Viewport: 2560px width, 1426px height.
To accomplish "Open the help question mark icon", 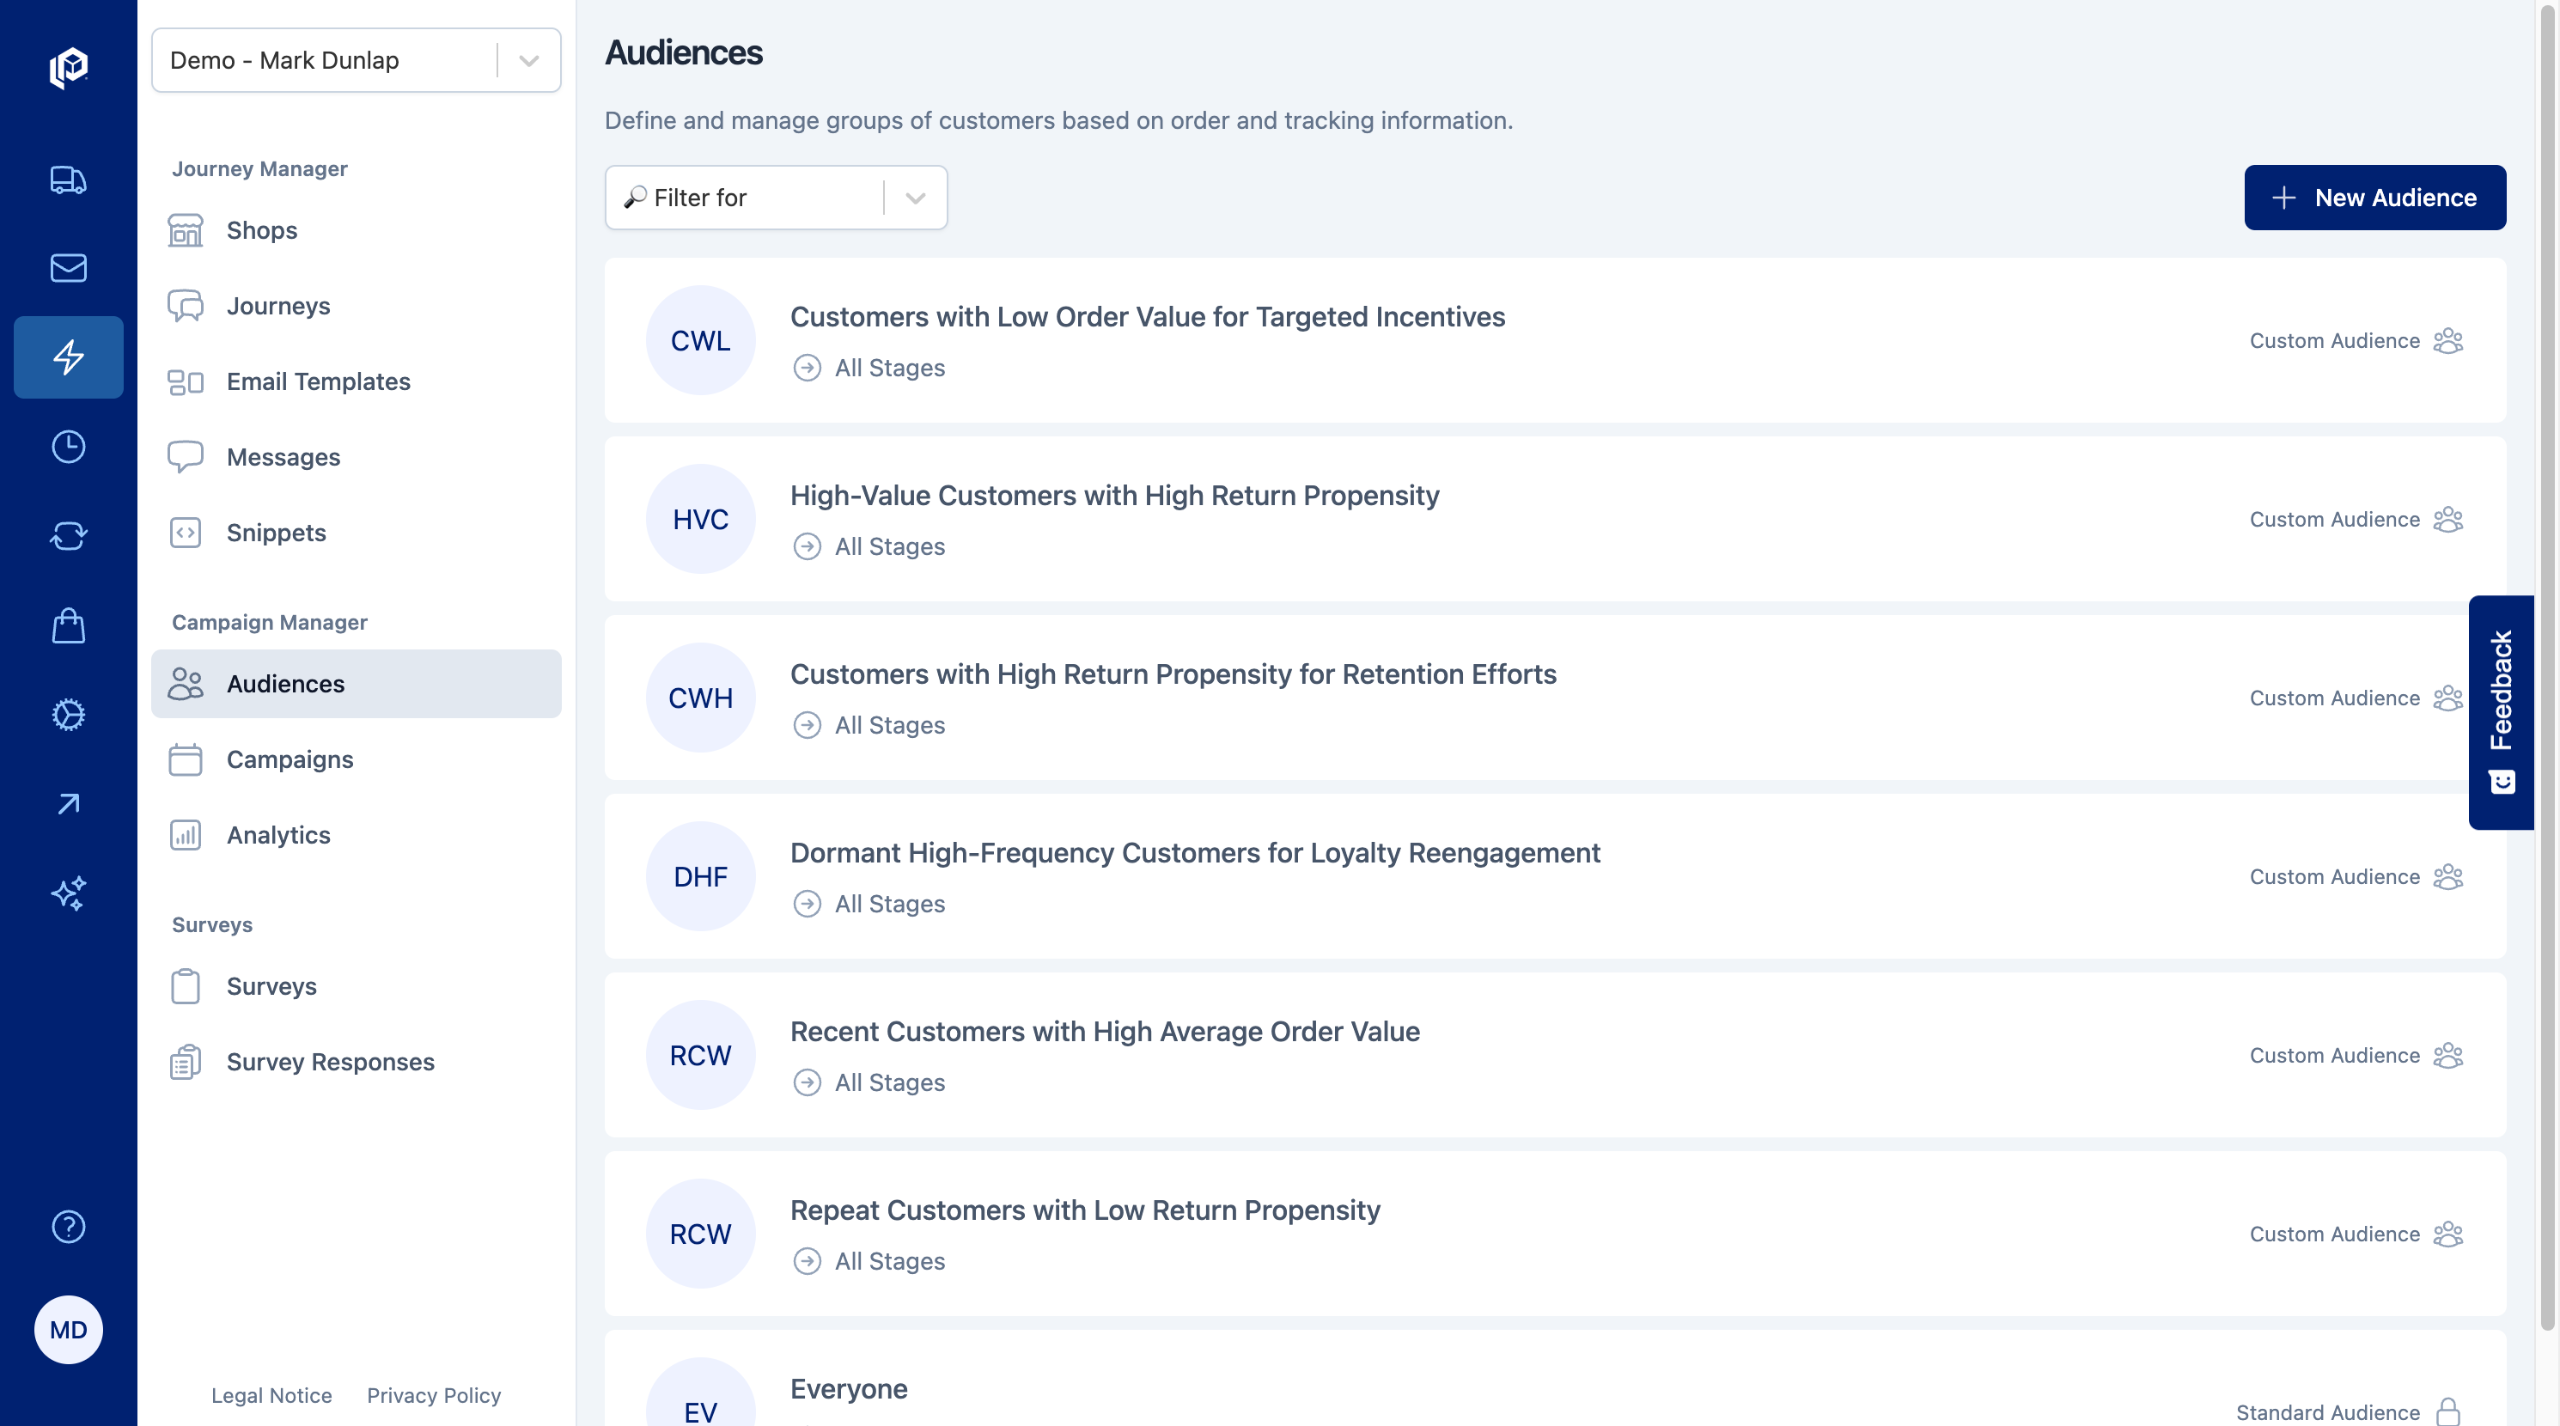I will click(x=68, y=1226).
